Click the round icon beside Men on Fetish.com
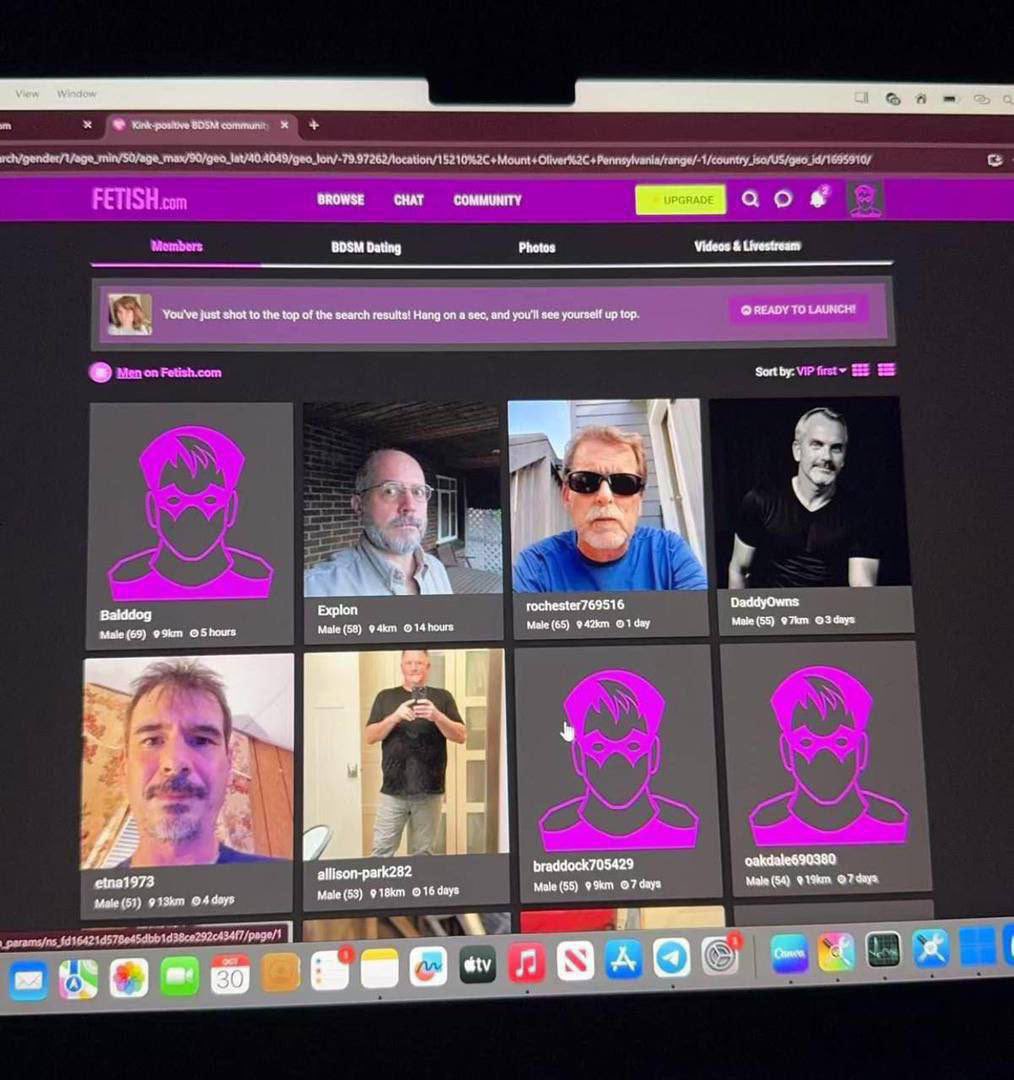Viewport: 1014px width, 1080px height. click(x=100, y=373)
